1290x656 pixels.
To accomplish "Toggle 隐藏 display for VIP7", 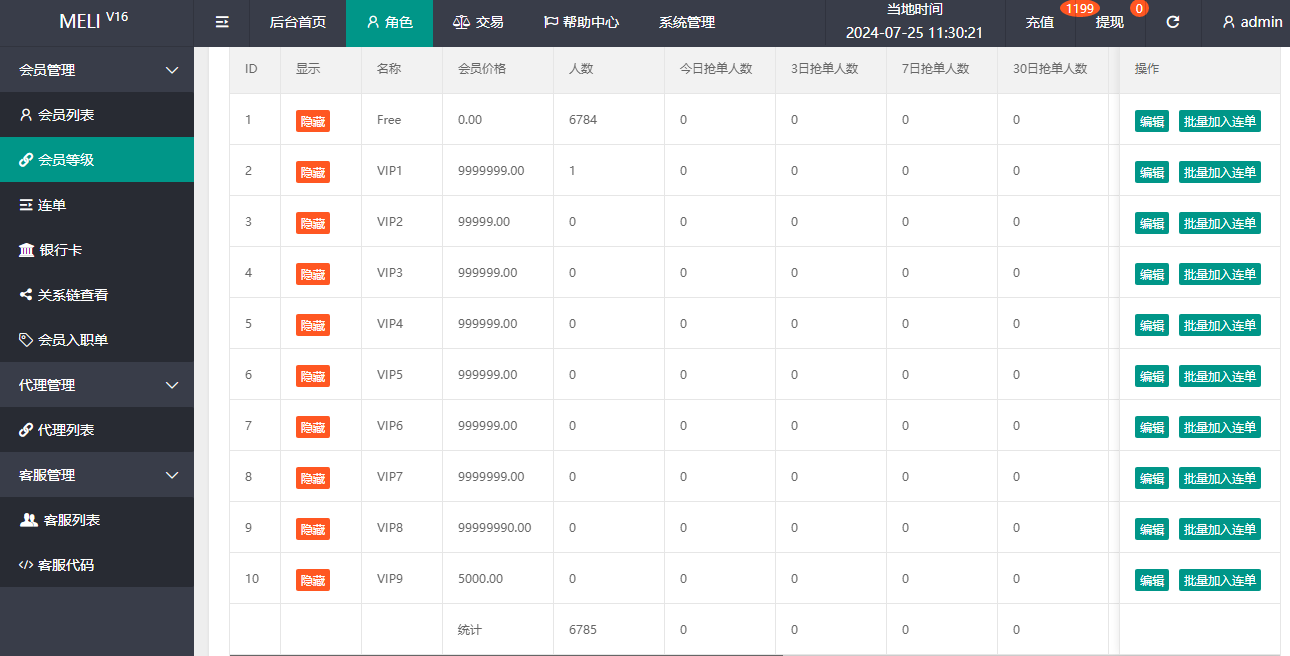I will coord(313,478).
